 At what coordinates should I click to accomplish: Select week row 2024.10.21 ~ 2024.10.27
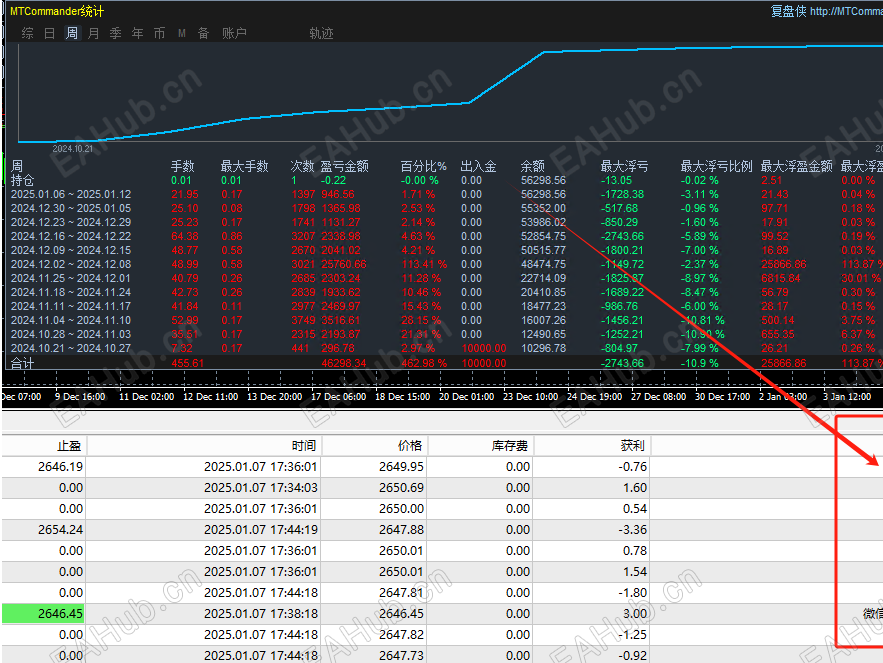click(442, 348)
